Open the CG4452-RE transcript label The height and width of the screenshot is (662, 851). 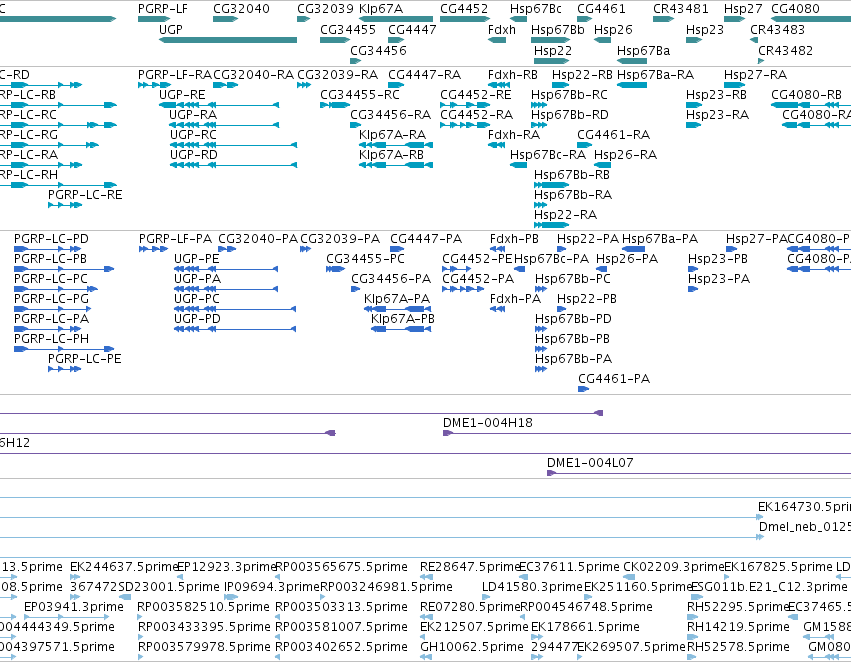point(475,94)
